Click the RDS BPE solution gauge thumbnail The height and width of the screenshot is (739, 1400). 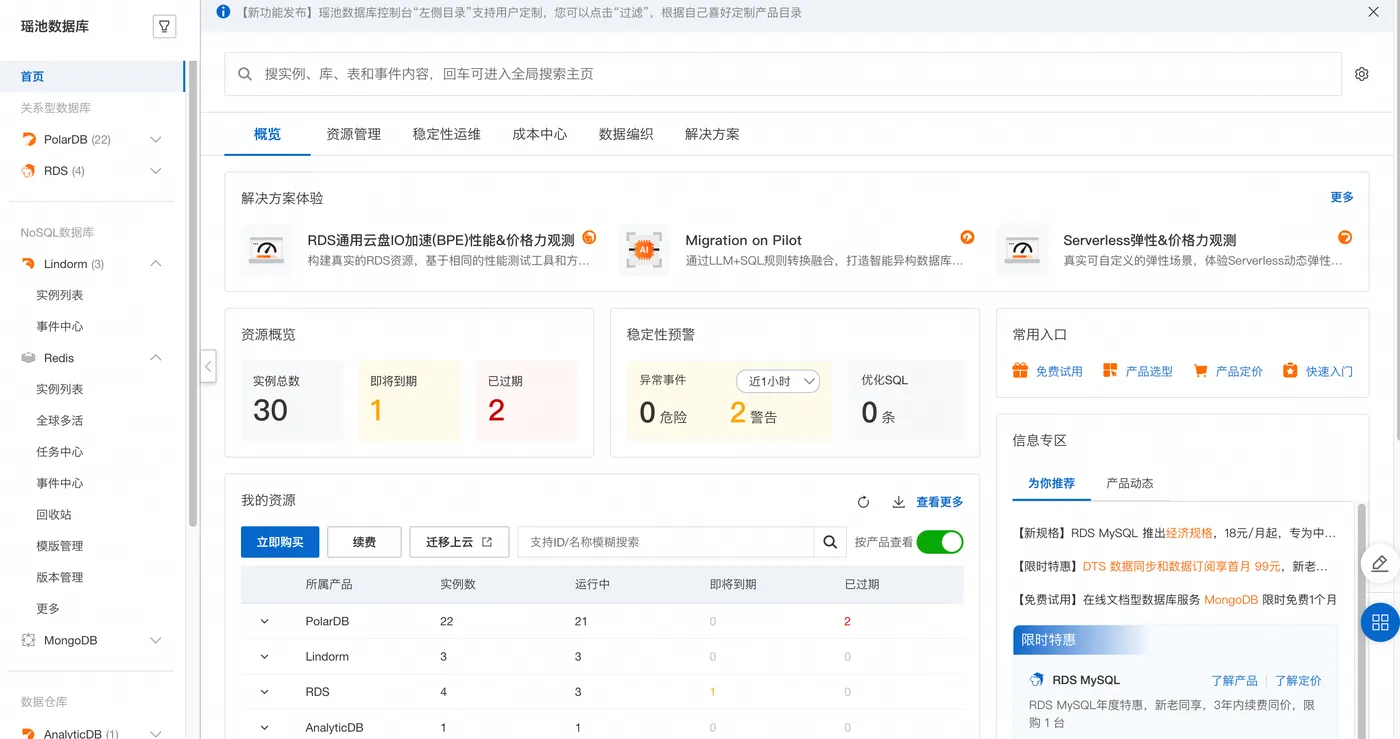click(x=267, y=250)
